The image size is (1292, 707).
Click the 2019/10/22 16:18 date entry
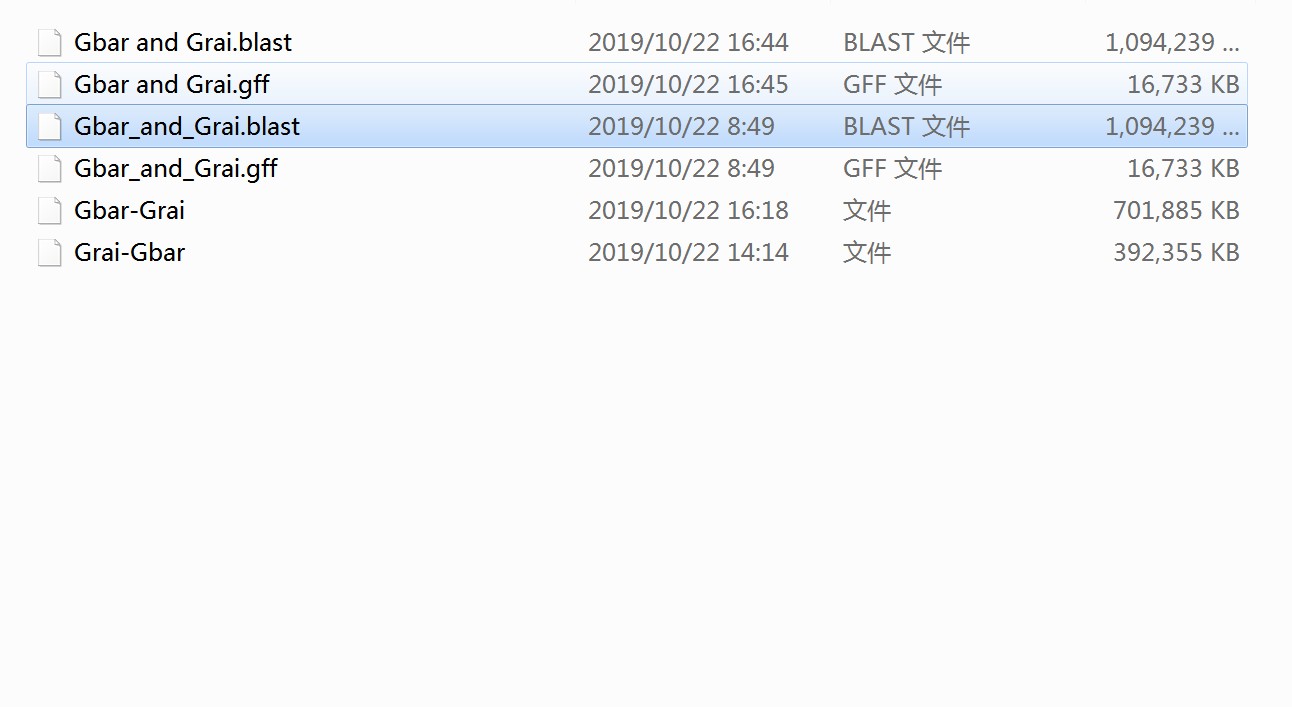tap(688, 210)
